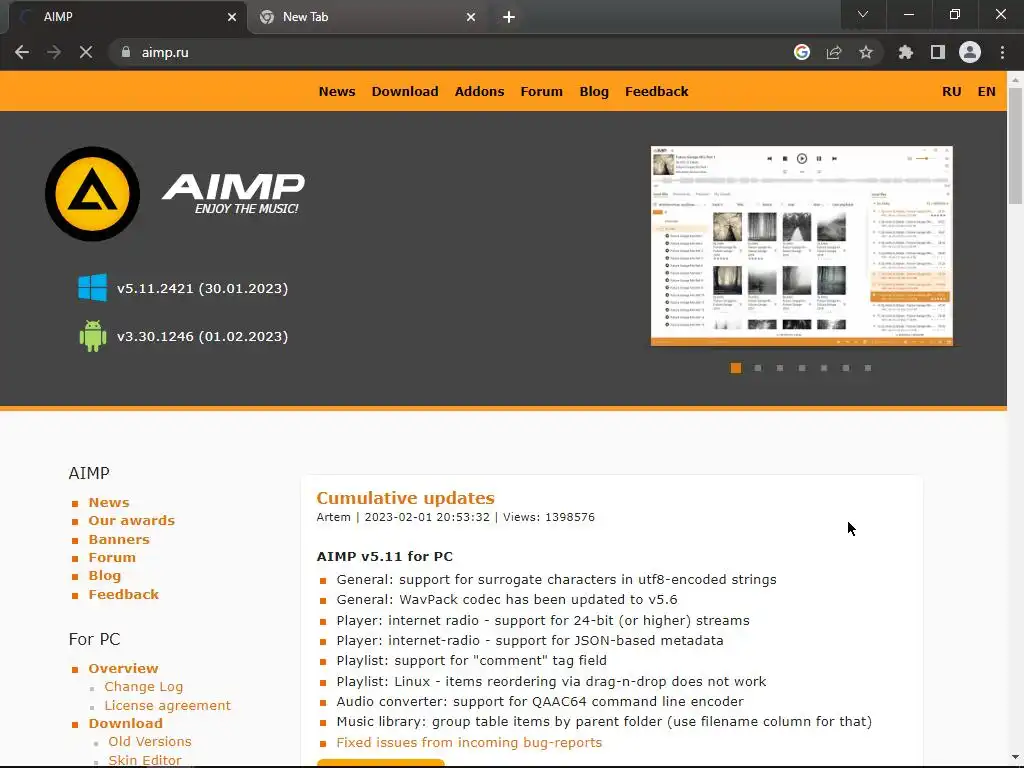Click the AIMP player screenshot preview

point(802,246)
